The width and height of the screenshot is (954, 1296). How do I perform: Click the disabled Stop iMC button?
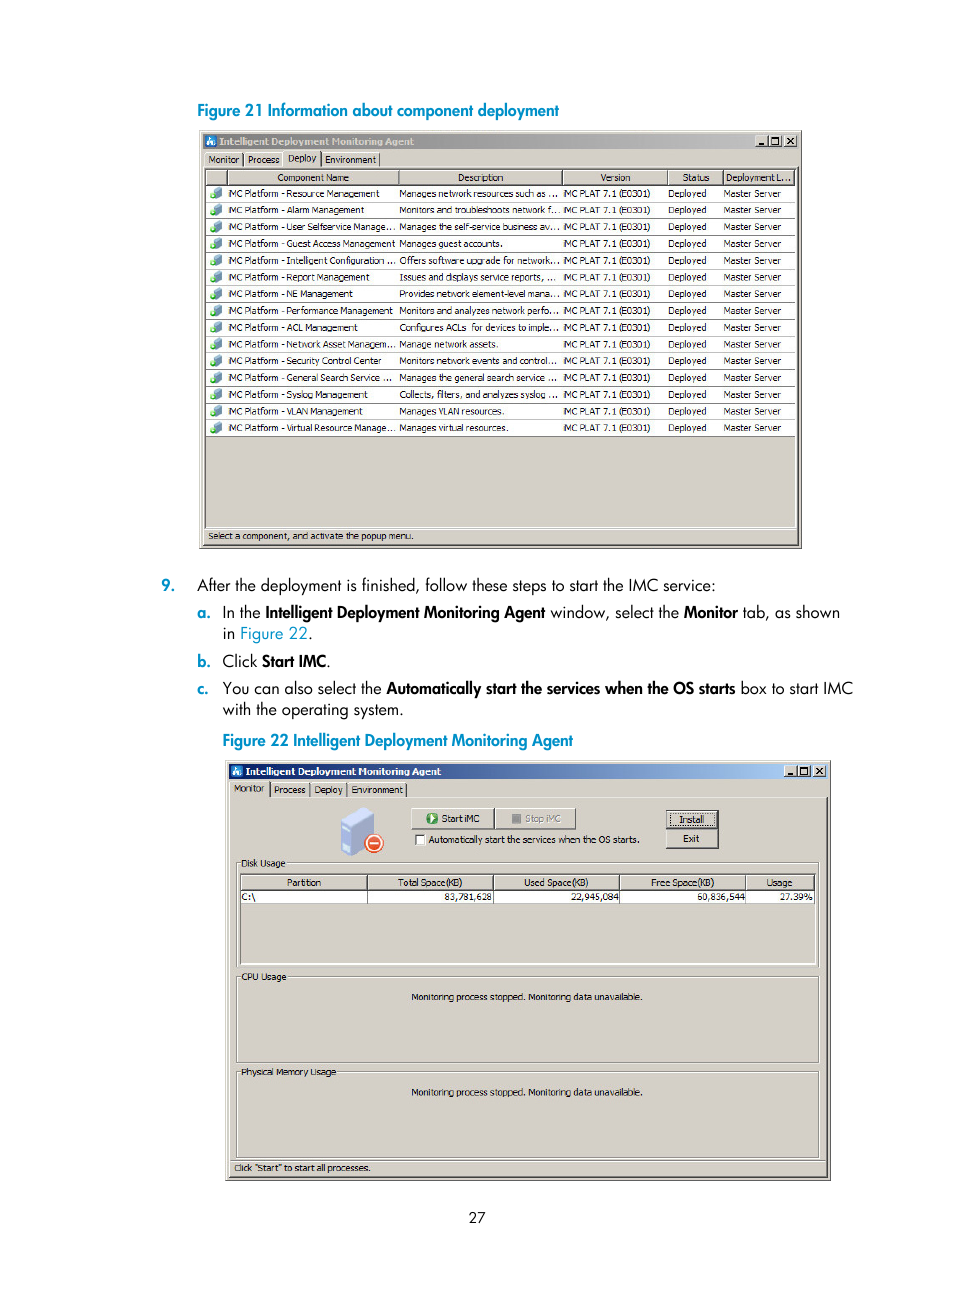tap(536, 818)
